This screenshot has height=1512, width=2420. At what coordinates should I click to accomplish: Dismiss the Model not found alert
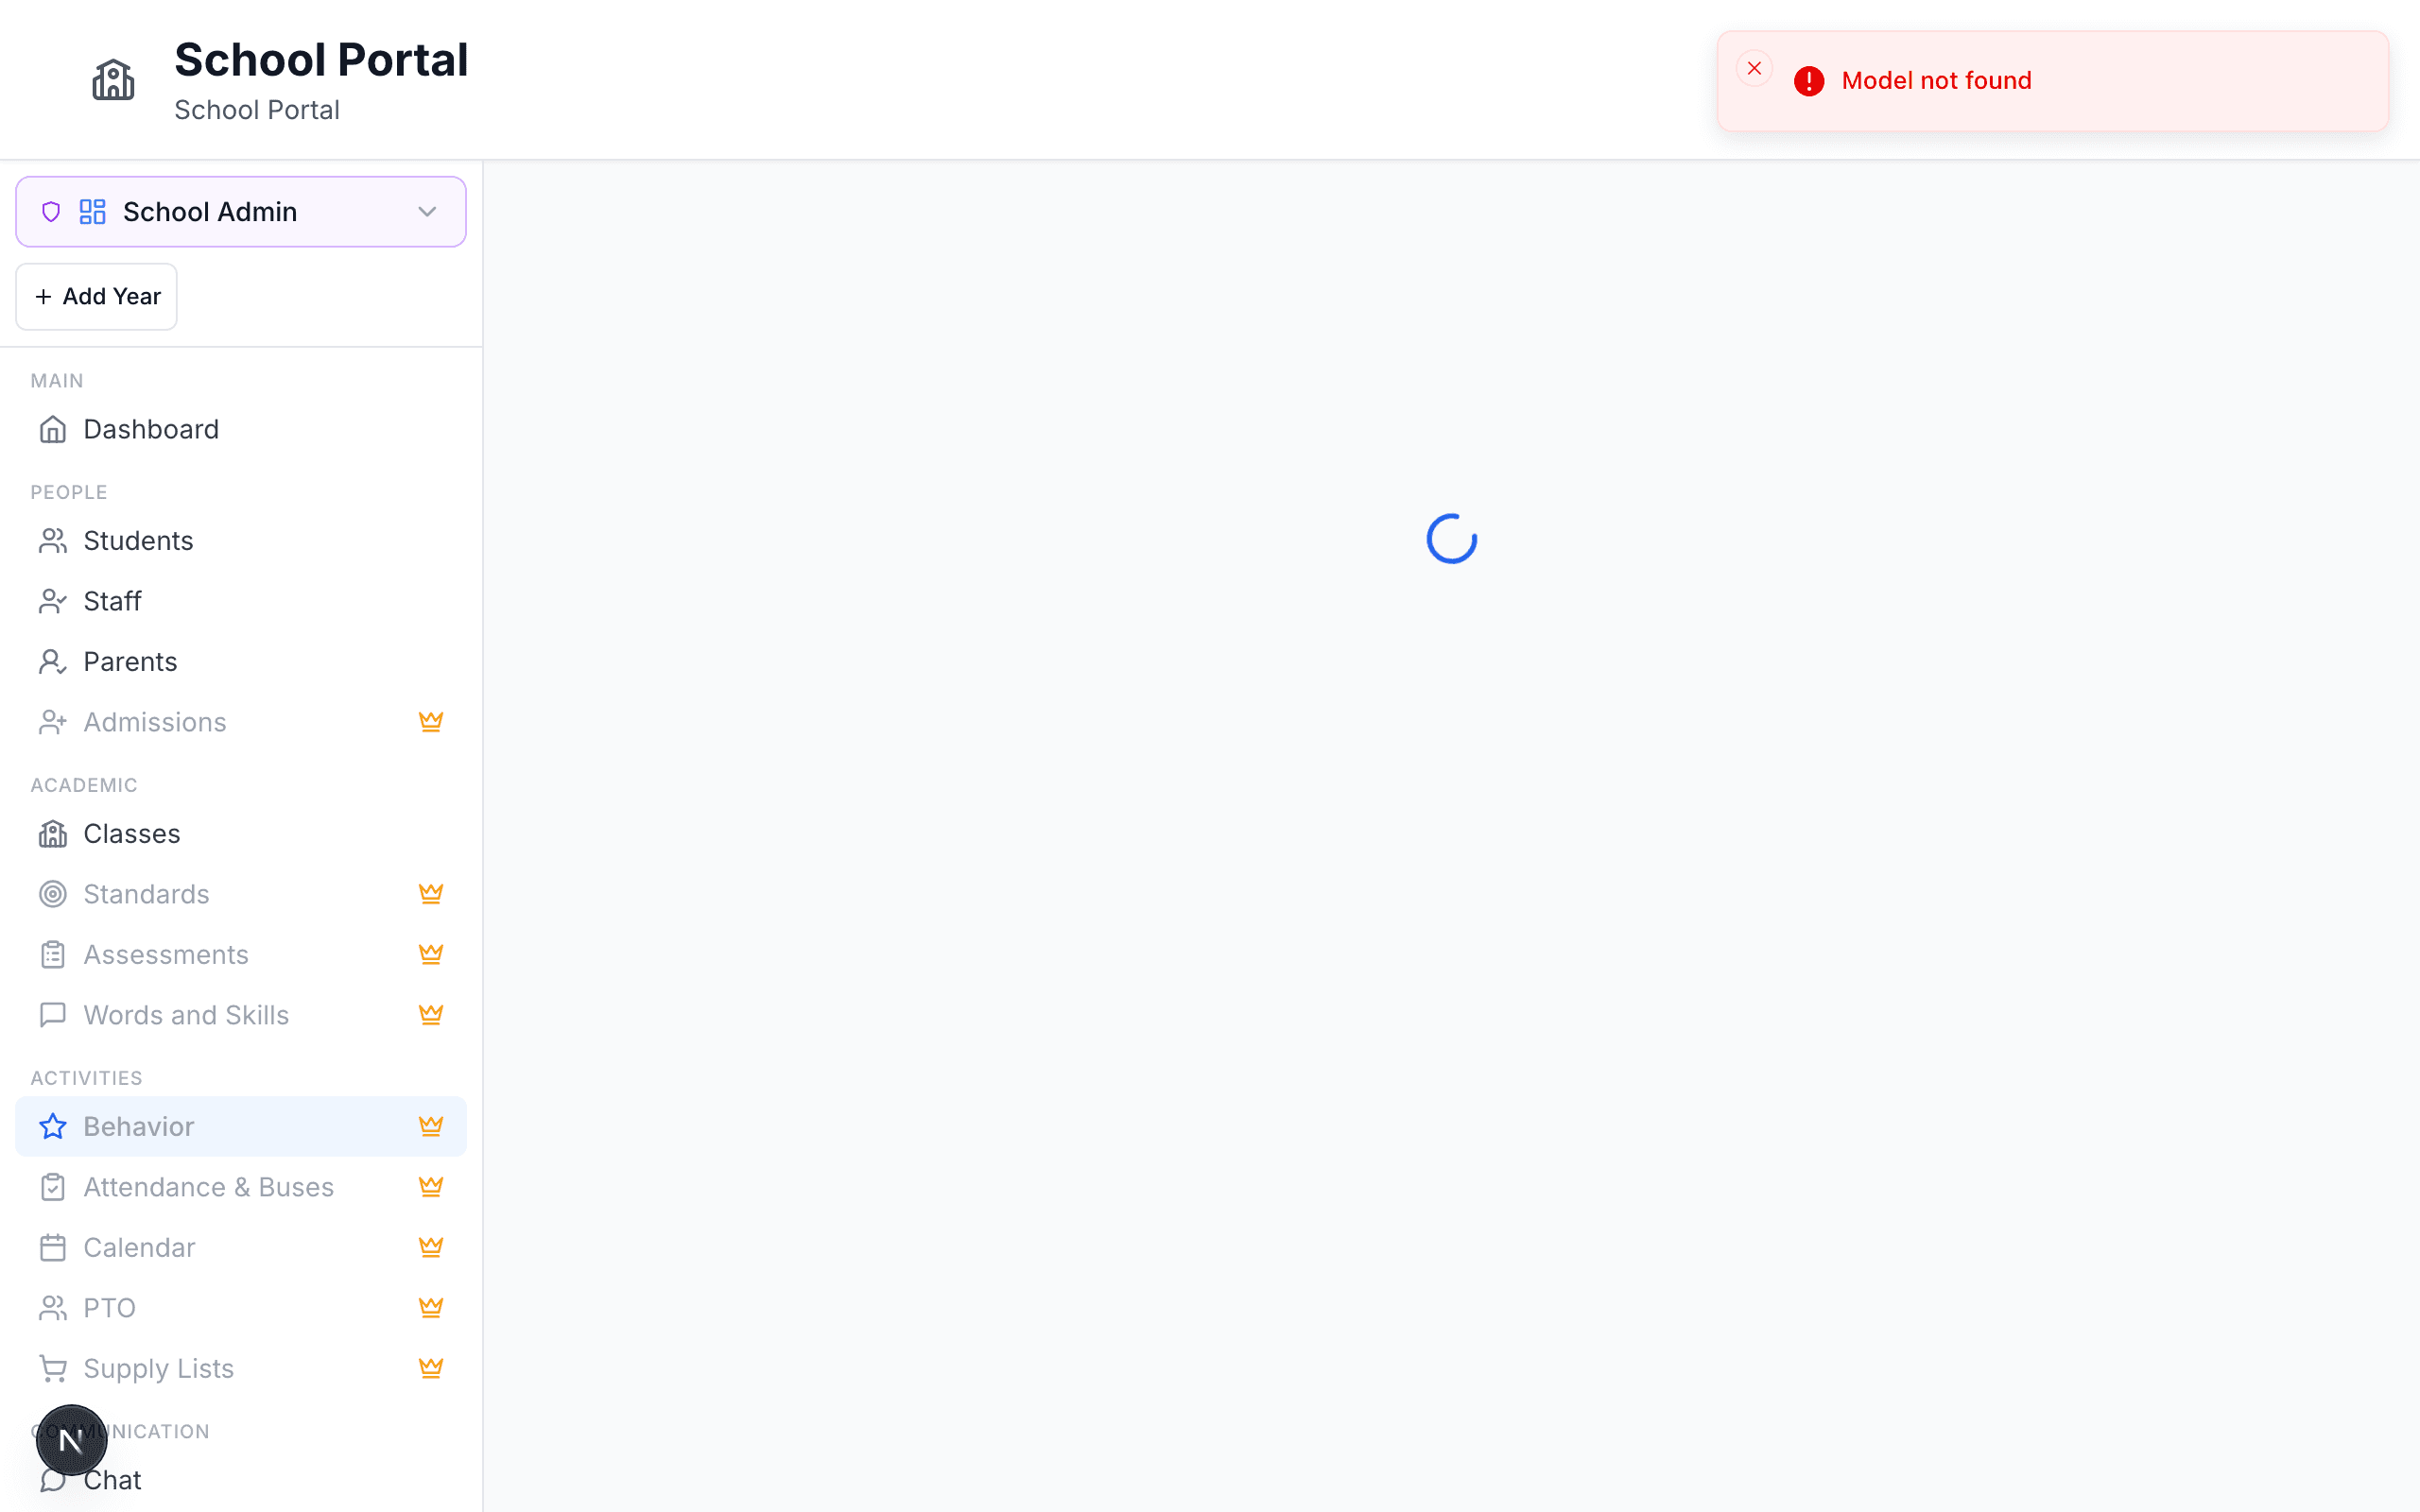click(x=1754, y=68)
